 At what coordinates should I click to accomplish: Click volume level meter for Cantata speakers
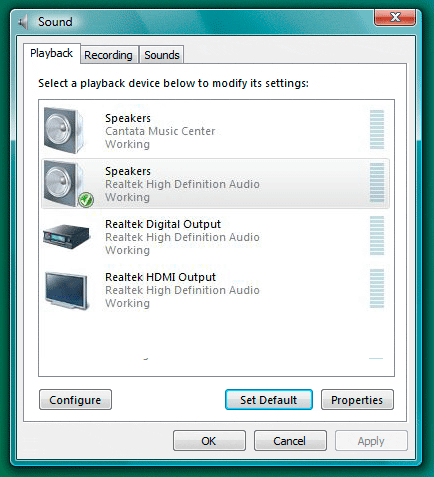pos(377,129)
